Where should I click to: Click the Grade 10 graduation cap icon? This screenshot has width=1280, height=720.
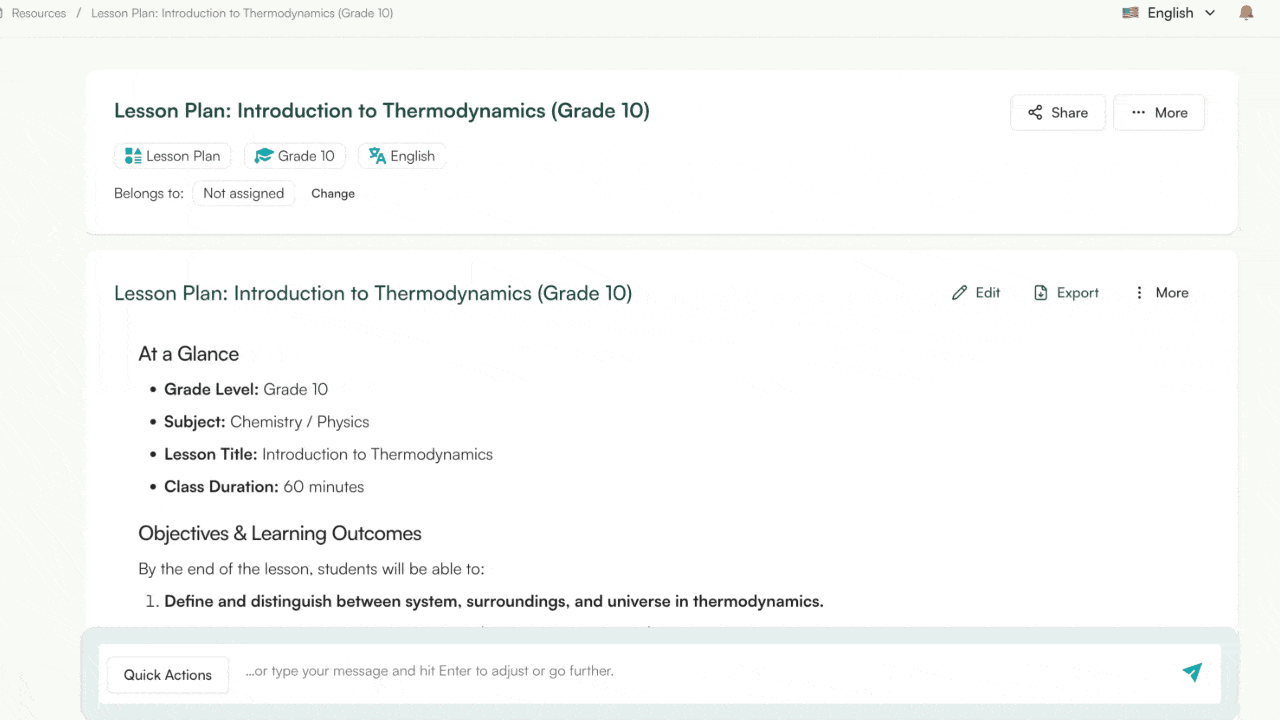point(264,156)
